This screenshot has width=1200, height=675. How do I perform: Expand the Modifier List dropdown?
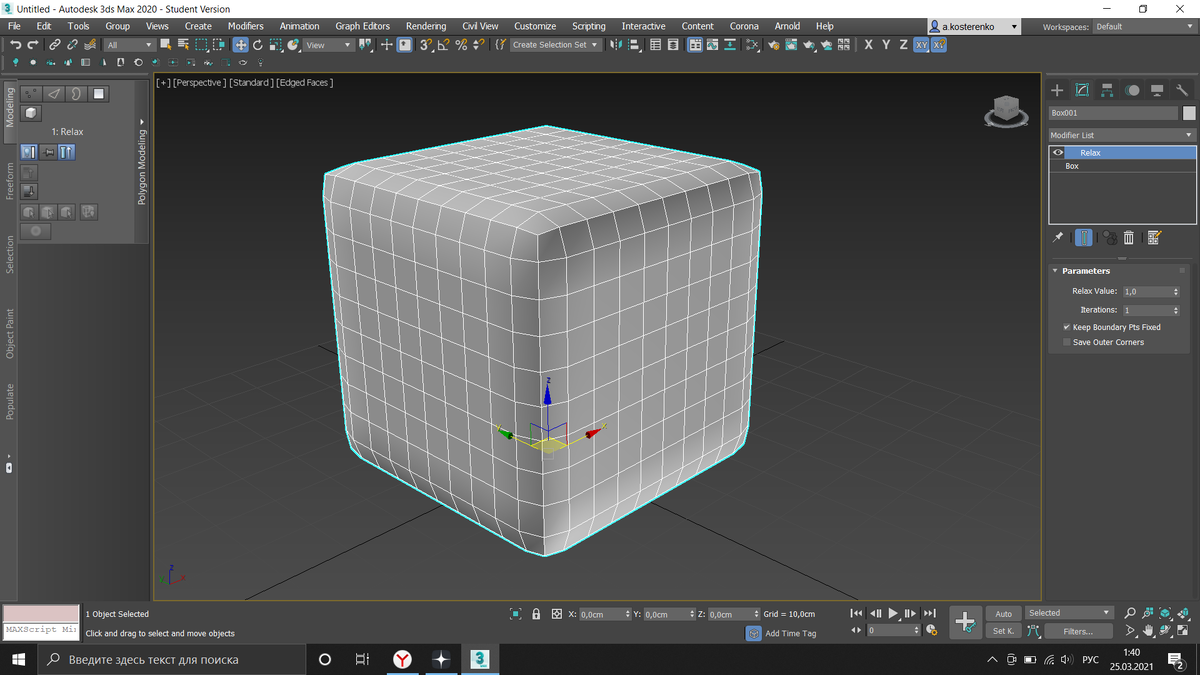tap(1122, 135)
